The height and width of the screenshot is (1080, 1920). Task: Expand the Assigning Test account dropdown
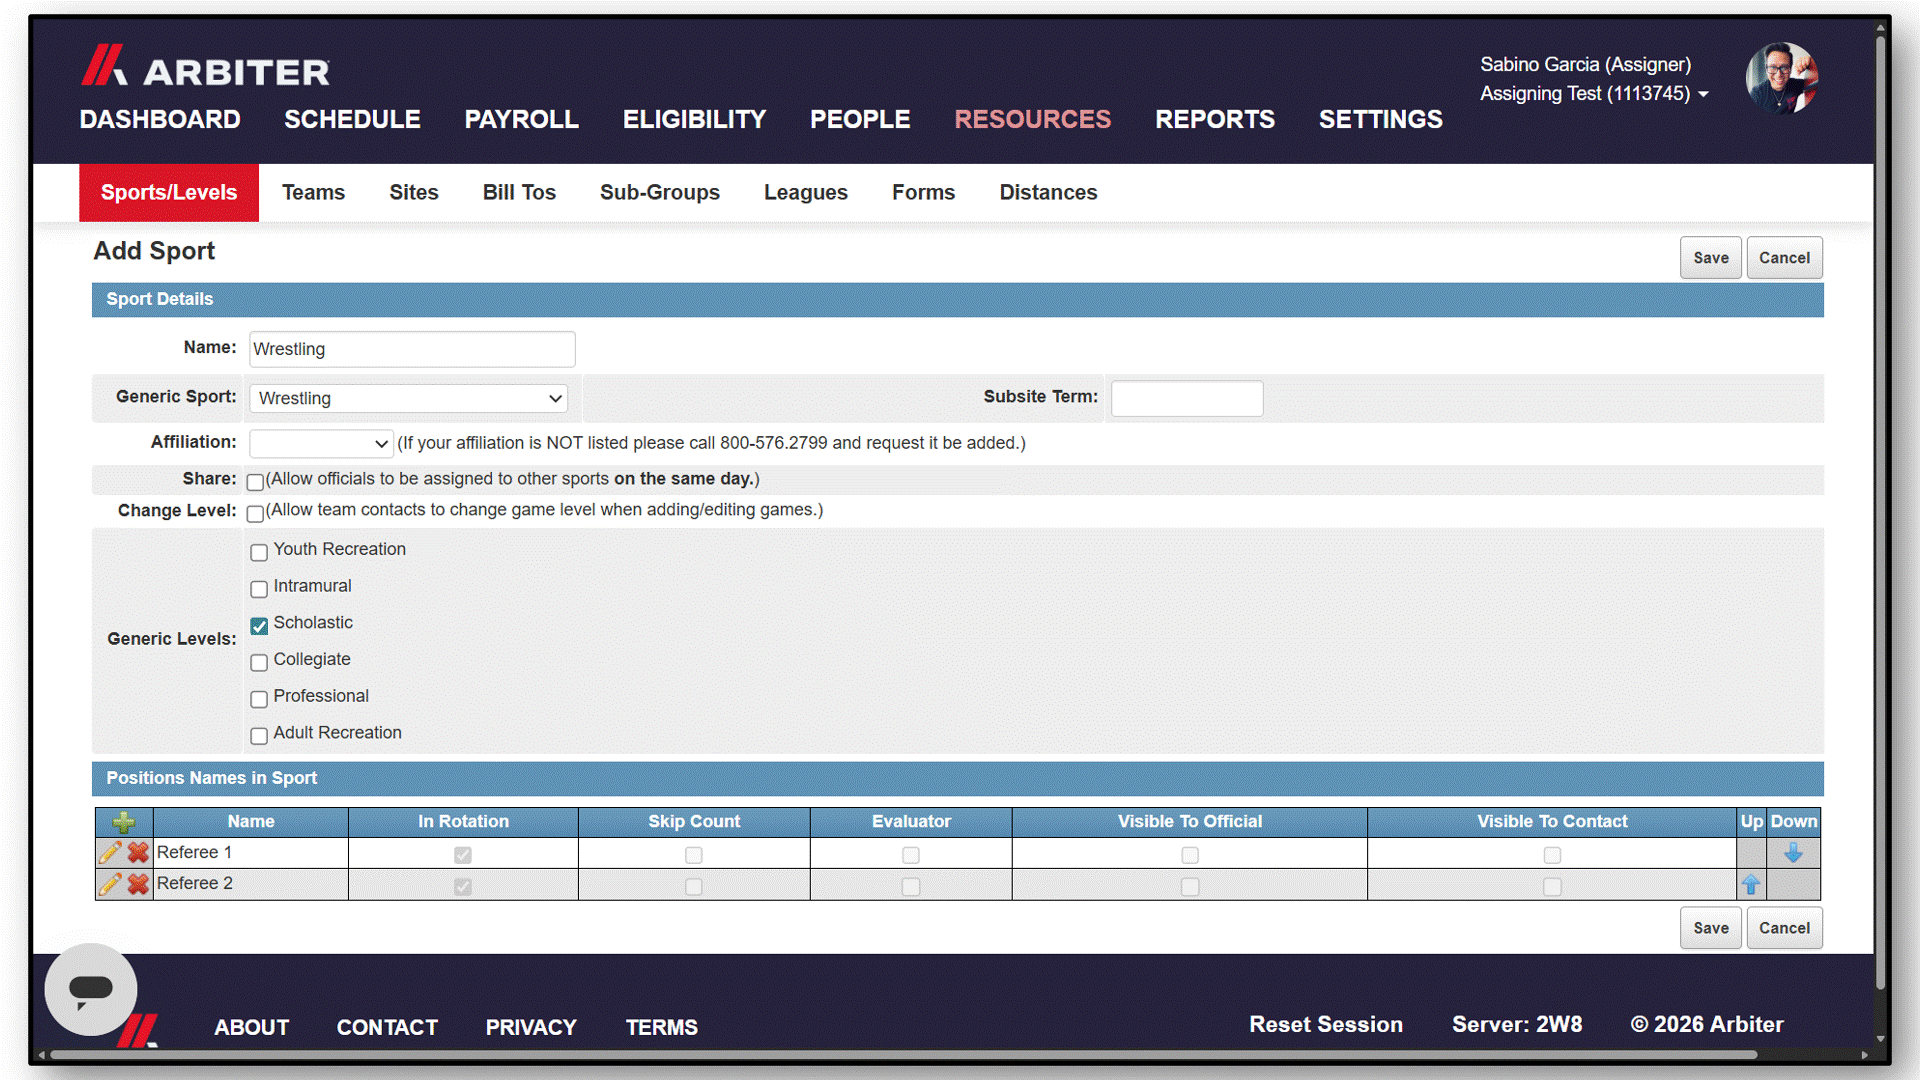[x=1595, y=93]
